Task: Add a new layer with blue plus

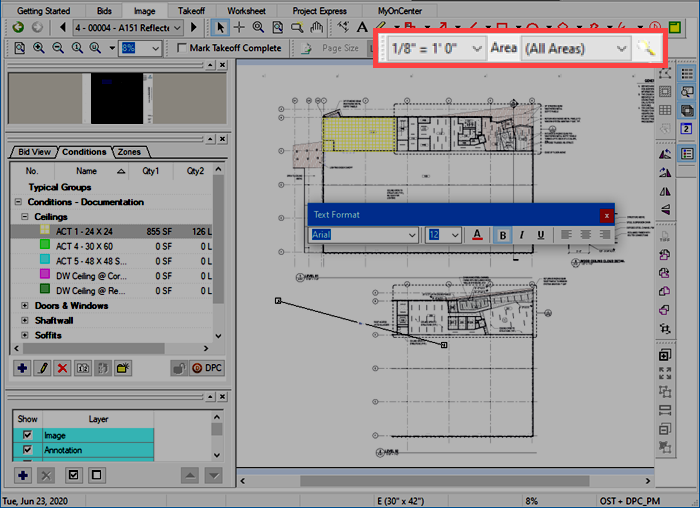Action: [x=23, y=475]
